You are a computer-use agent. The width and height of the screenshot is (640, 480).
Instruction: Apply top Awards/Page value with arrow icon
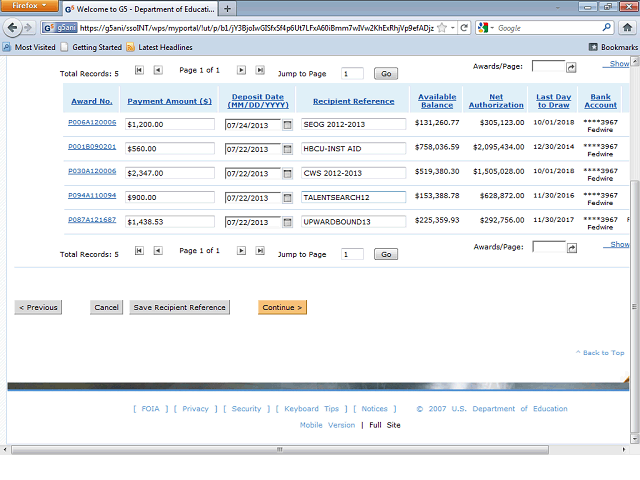571,67
